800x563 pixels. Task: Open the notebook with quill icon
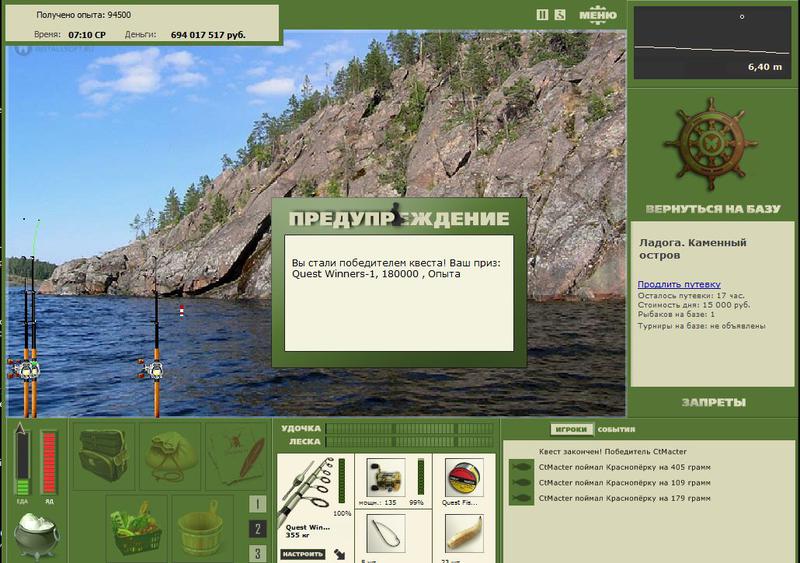pyautogui.click(x=236, y=455)
